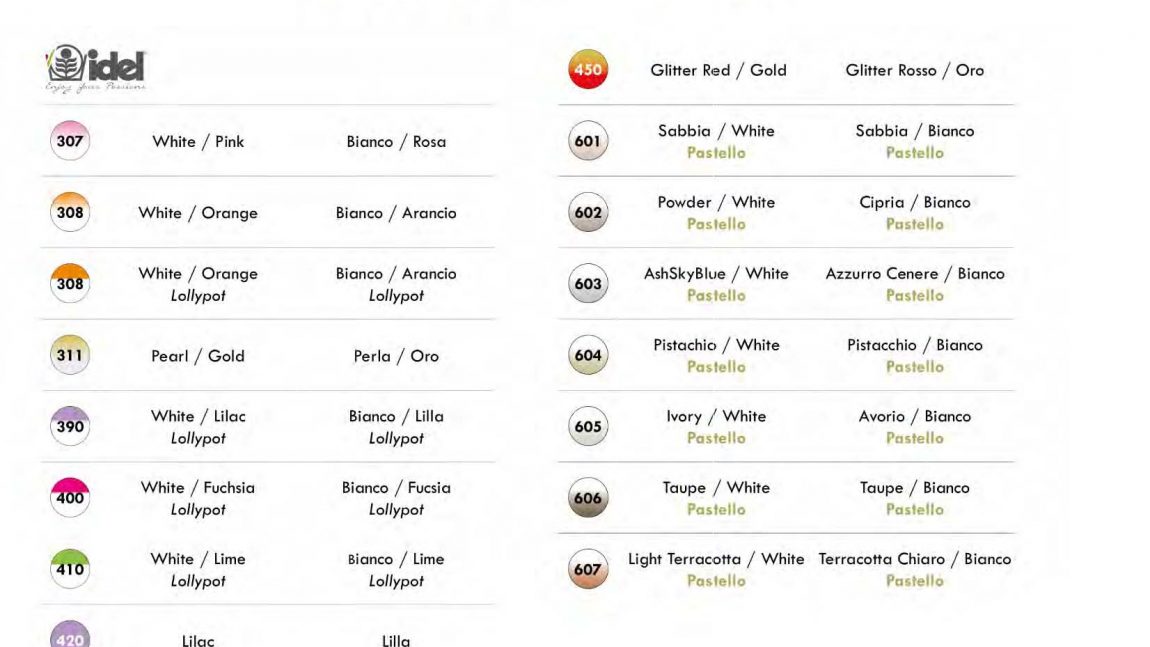Select the 603 AshSkyBlue swatch
Viewport: 1150px width, 647px height.
click(x=588, y=283)
